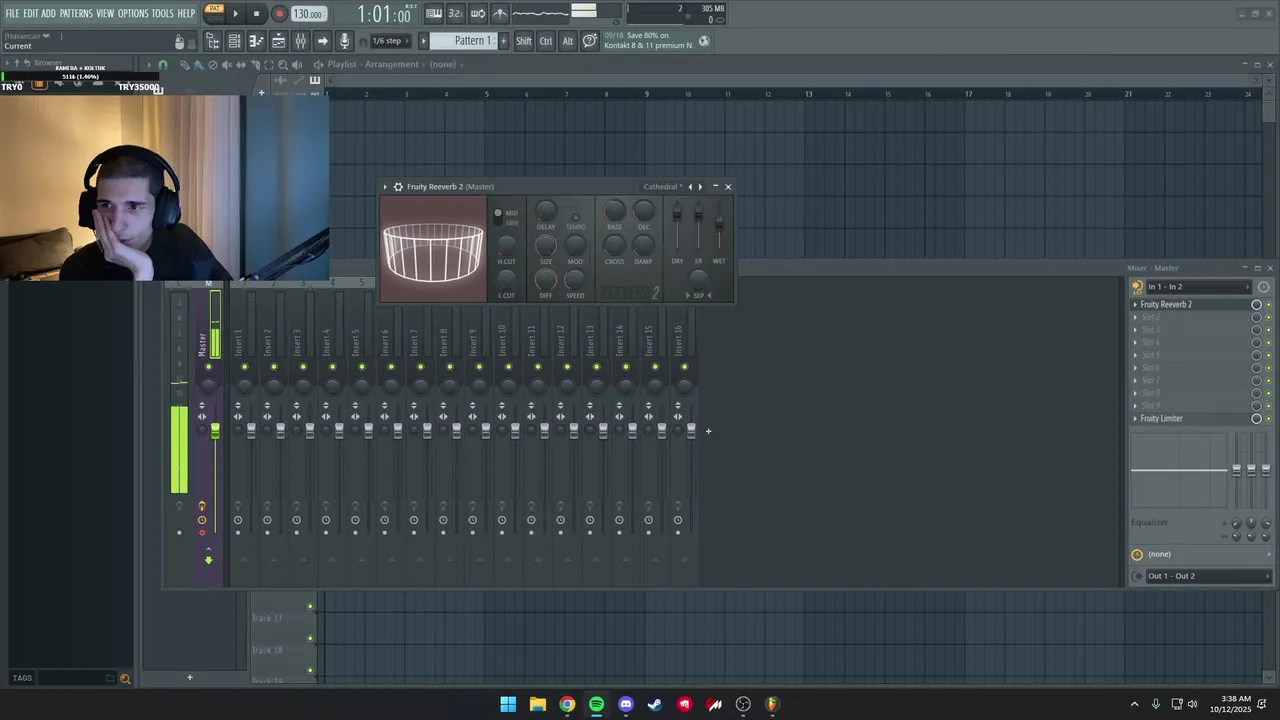Click the DELAY knob in Reeverb

(546, 210)
